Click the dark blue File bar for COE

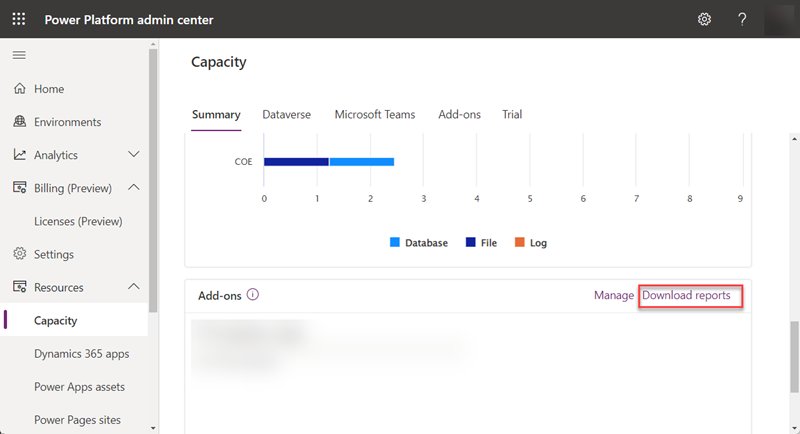click(296, 161)
